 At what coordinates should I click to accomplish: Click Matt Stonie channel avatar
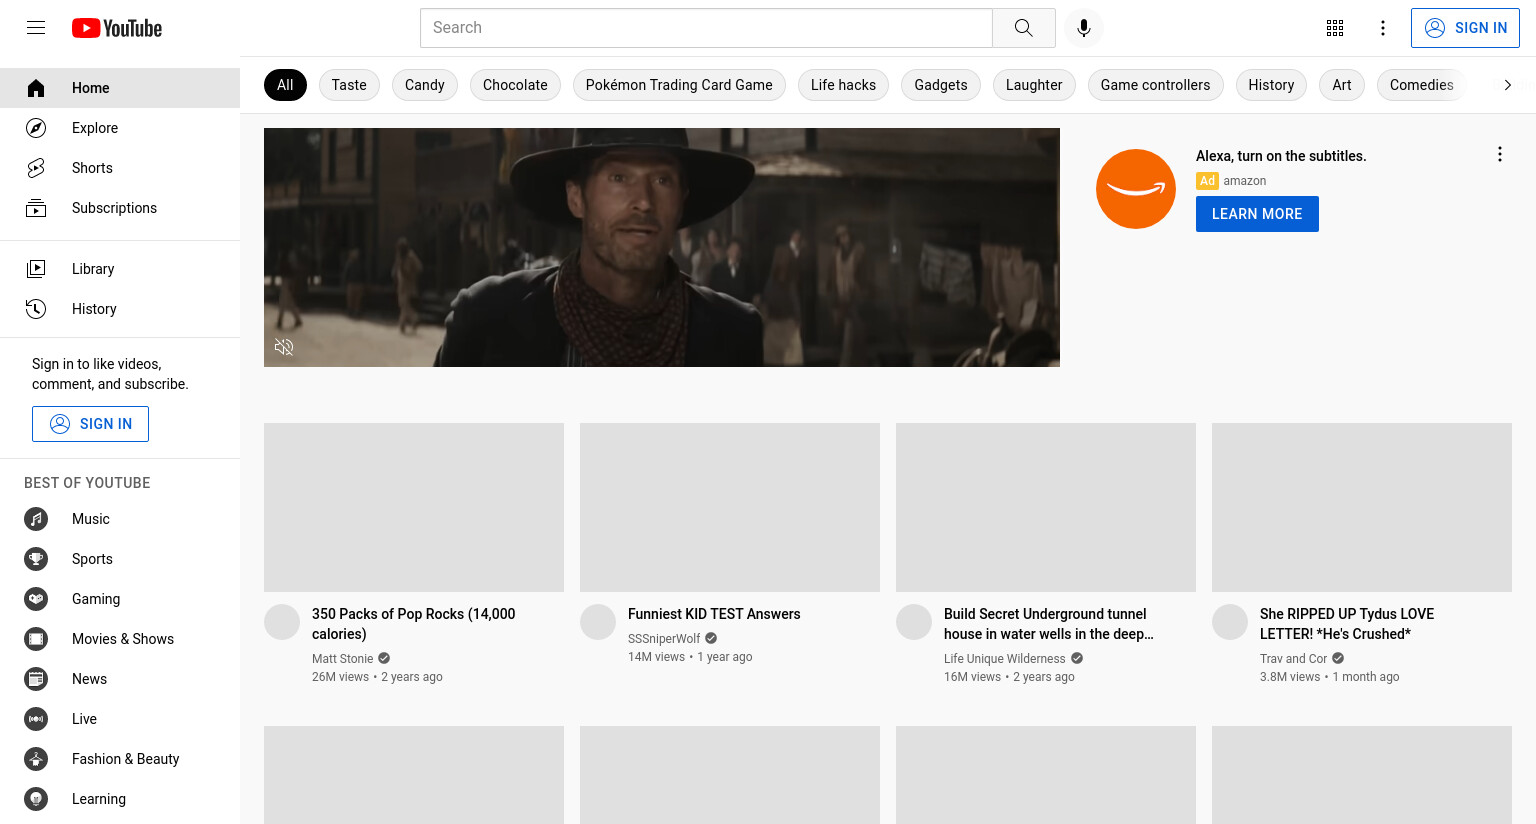(282, 622)
